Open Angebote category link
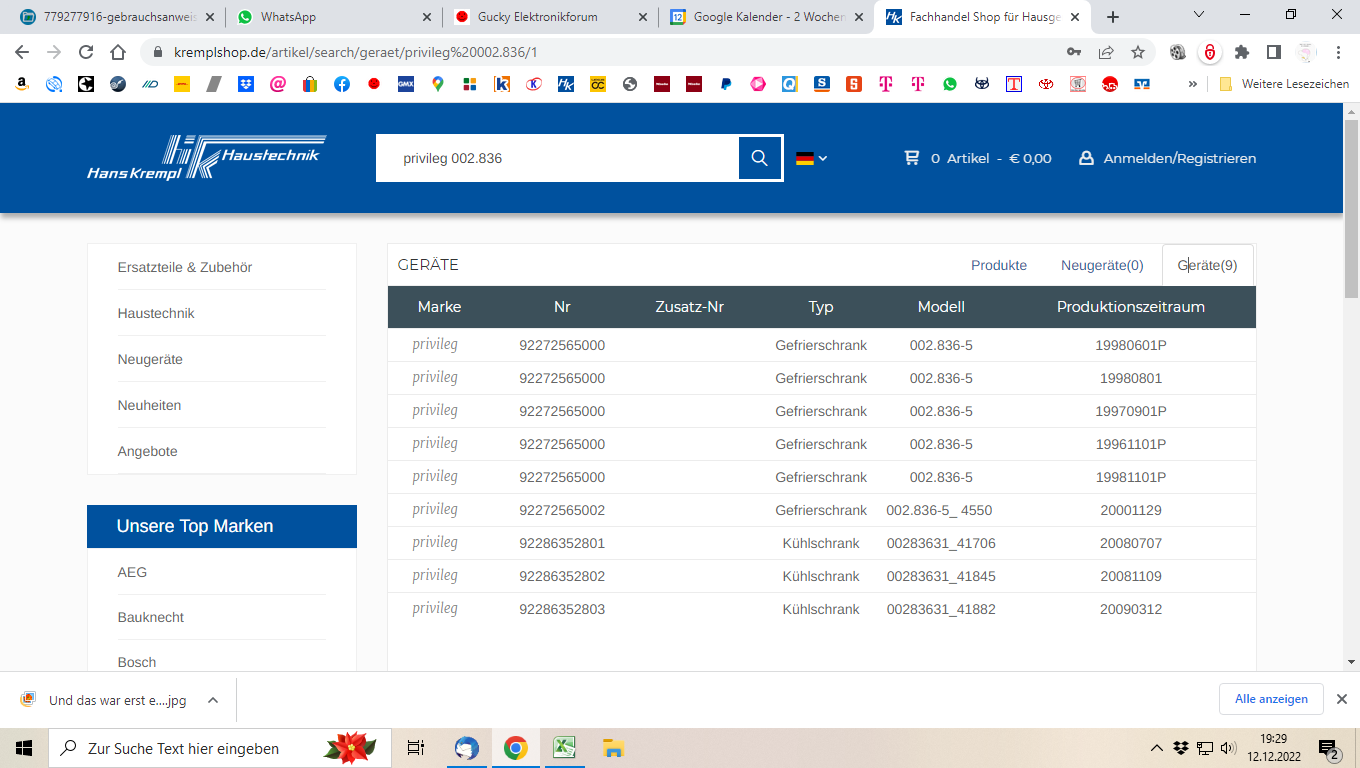The image size is (1360, 768). pyautogui.click(x=148, y=451)
